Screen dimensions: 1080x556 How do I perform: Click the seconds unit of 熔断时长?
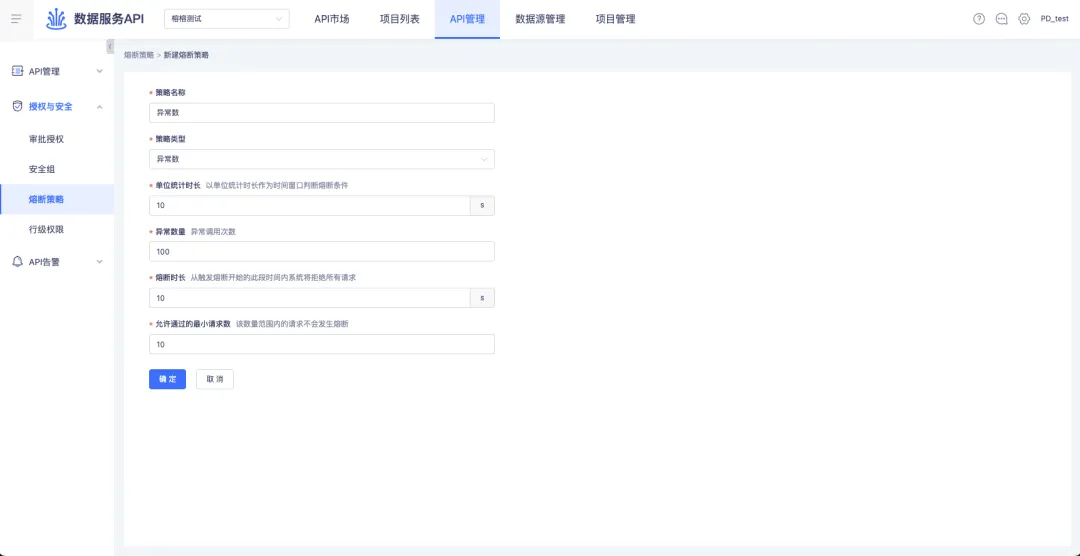point(482,298)
